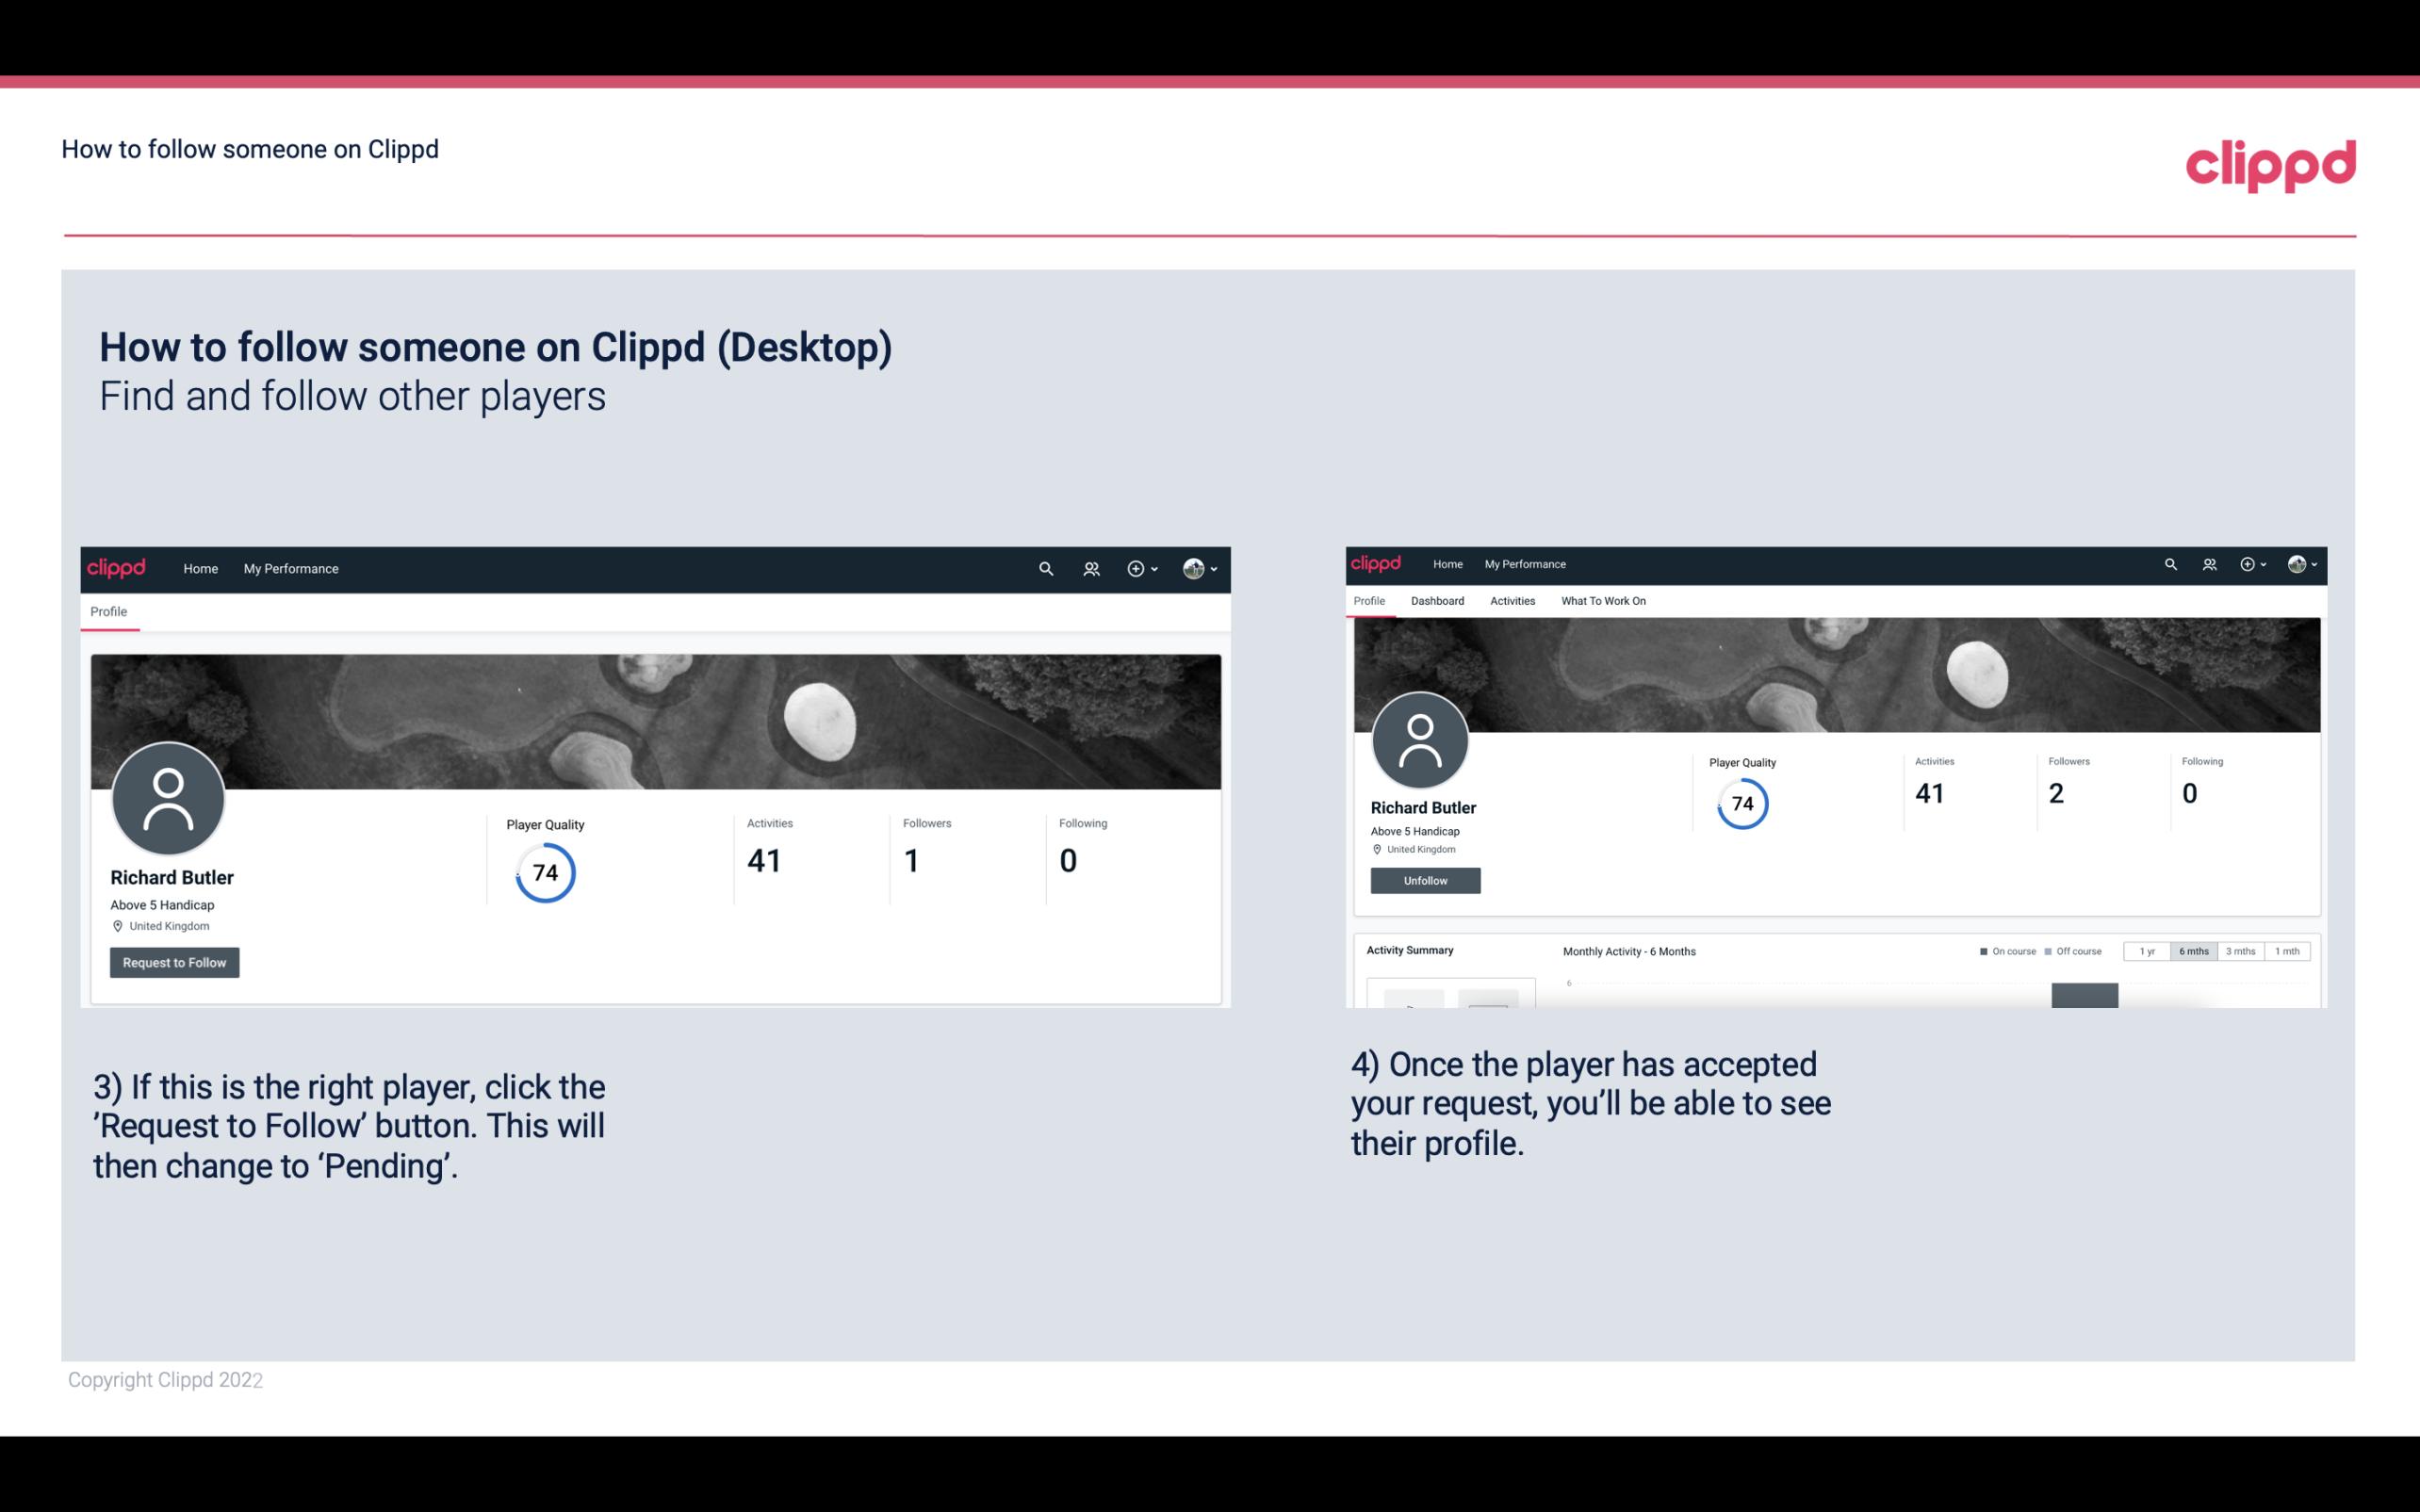2420x1512 pixels.
Task: Select the Profile tab on left screenshot
Action: (106, 611)
